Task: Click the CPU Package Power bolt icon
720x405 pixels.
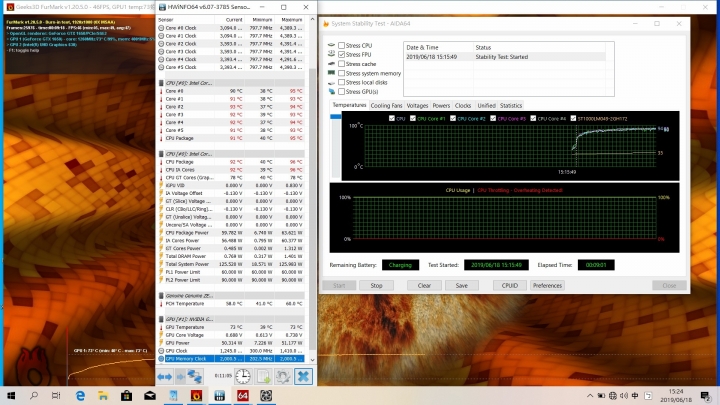Action: pos(161,233)
